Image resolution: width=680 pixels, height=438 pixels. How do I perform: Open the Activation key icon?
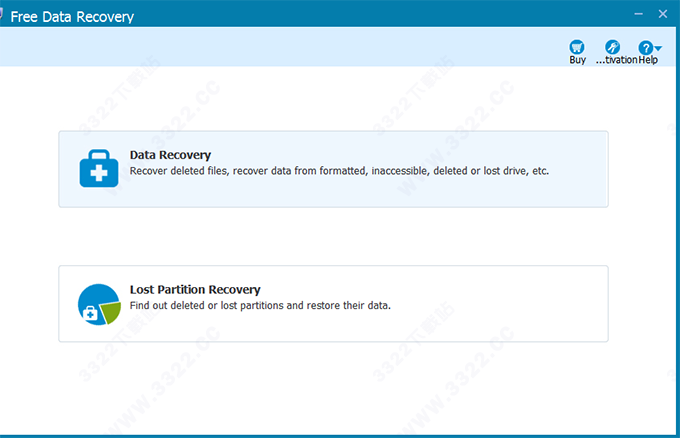point(612,47)
